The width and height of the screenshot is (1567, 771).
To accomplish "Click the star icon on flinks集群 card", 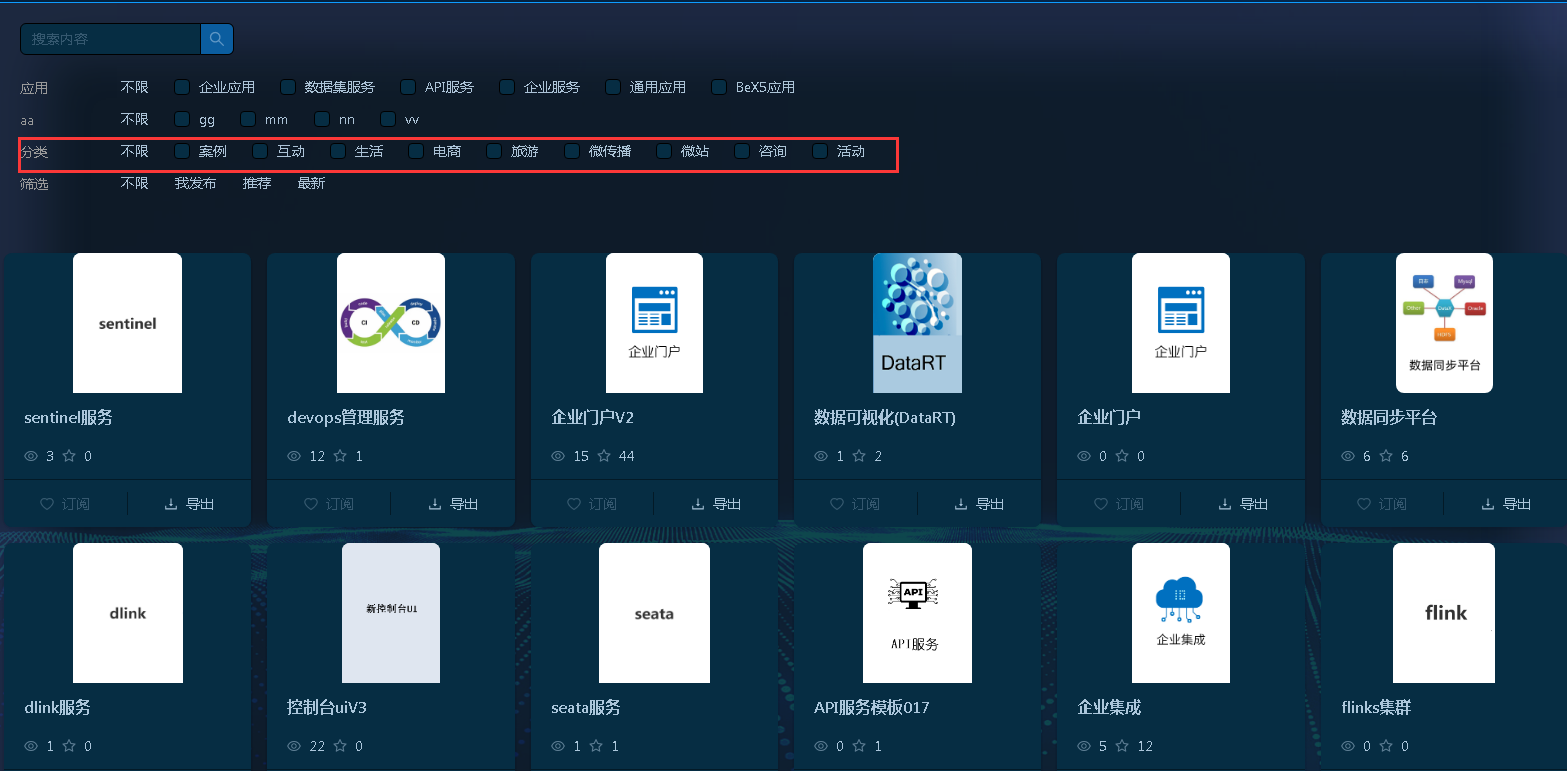I will tap(1386, 746).
